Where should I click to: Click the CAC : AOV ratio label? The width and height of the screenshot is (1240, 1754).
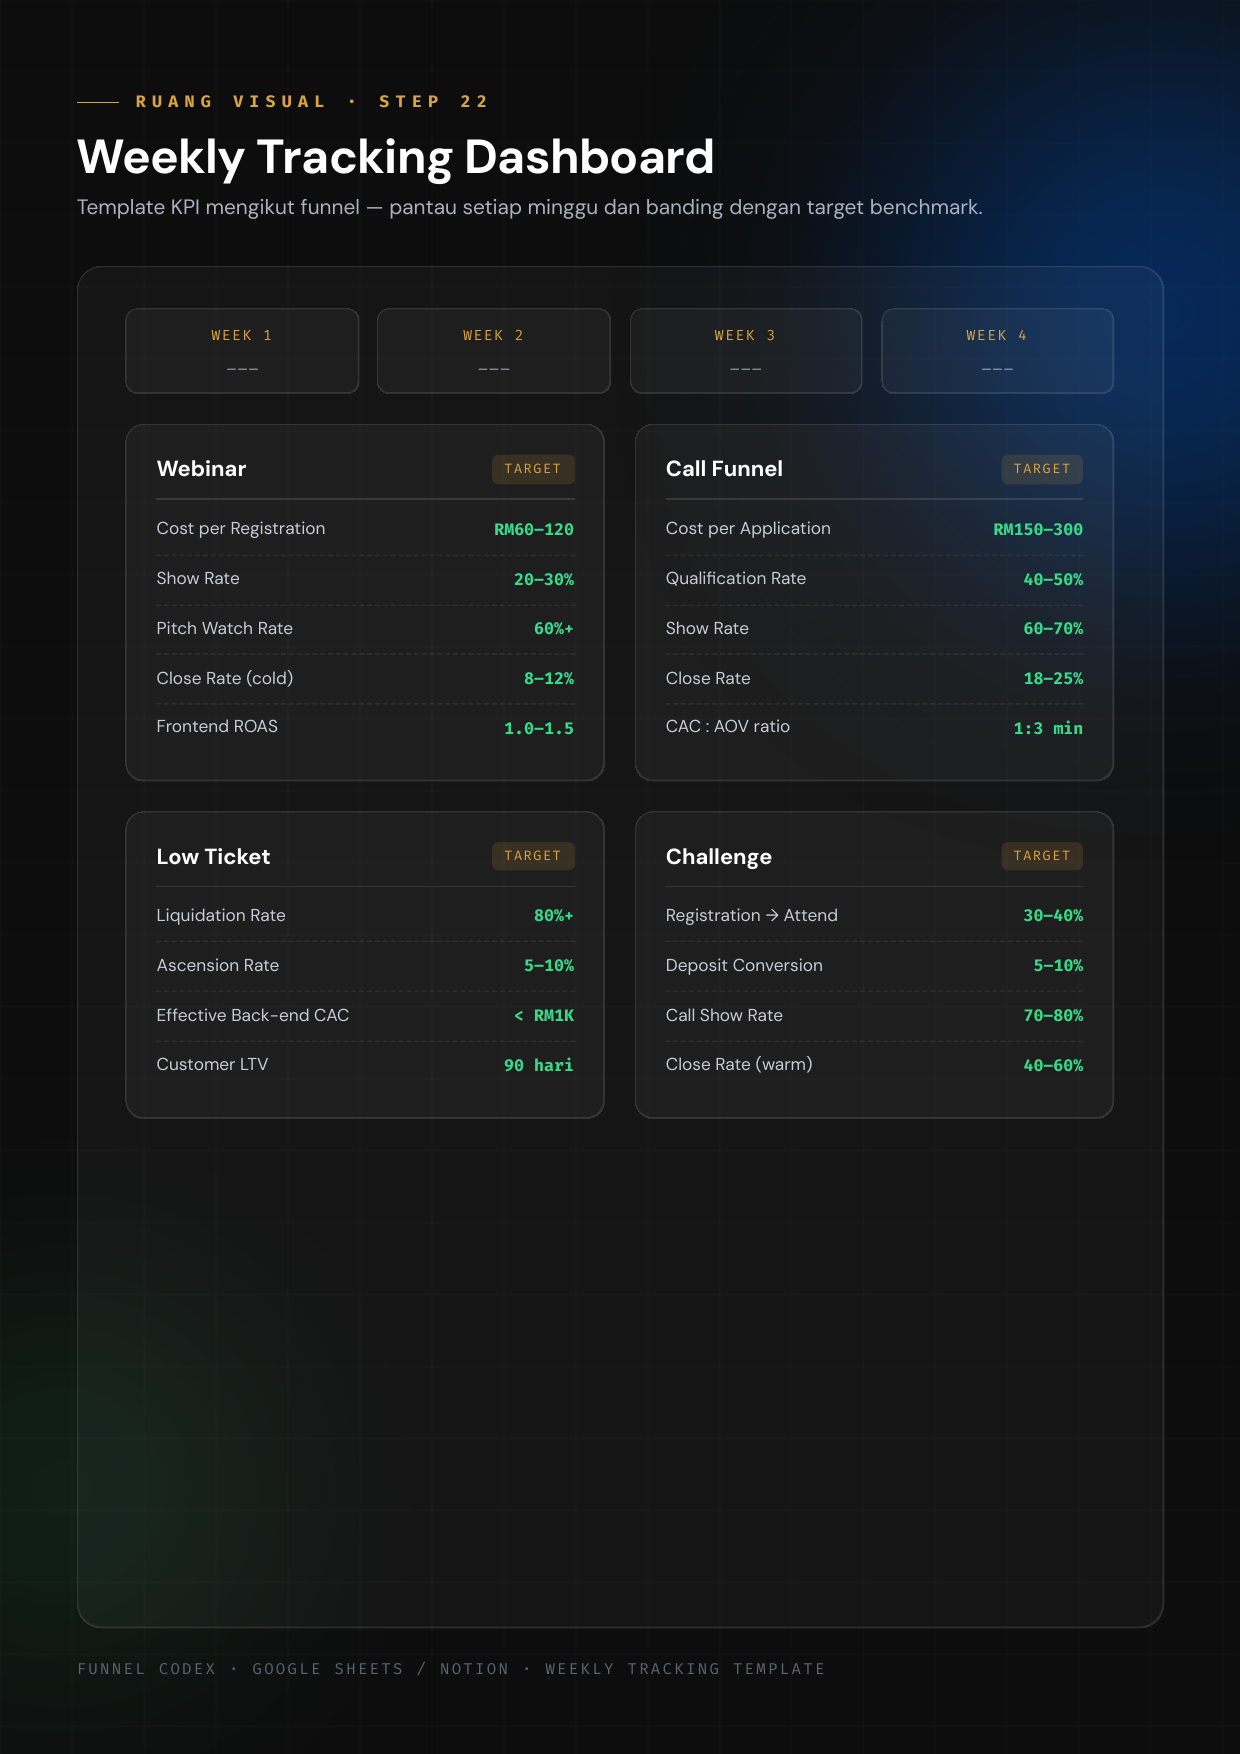click(x=728, y=726)
